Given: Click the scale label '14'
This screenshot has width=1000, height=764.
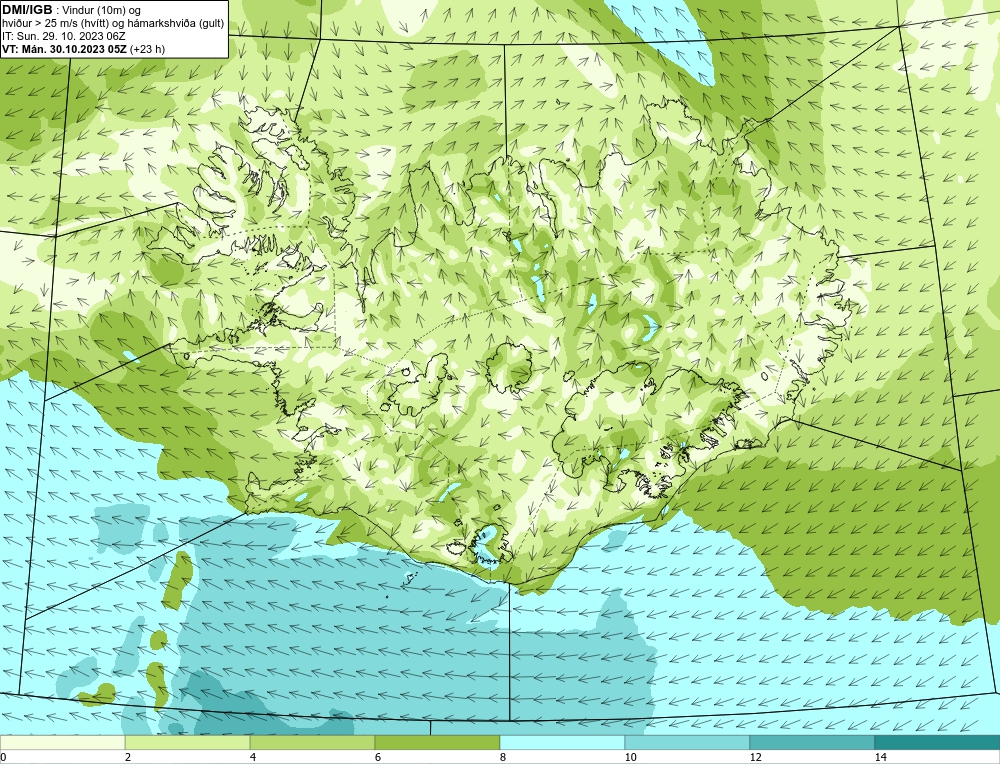Looking at the screenshot, I should [x=881, y=757].
